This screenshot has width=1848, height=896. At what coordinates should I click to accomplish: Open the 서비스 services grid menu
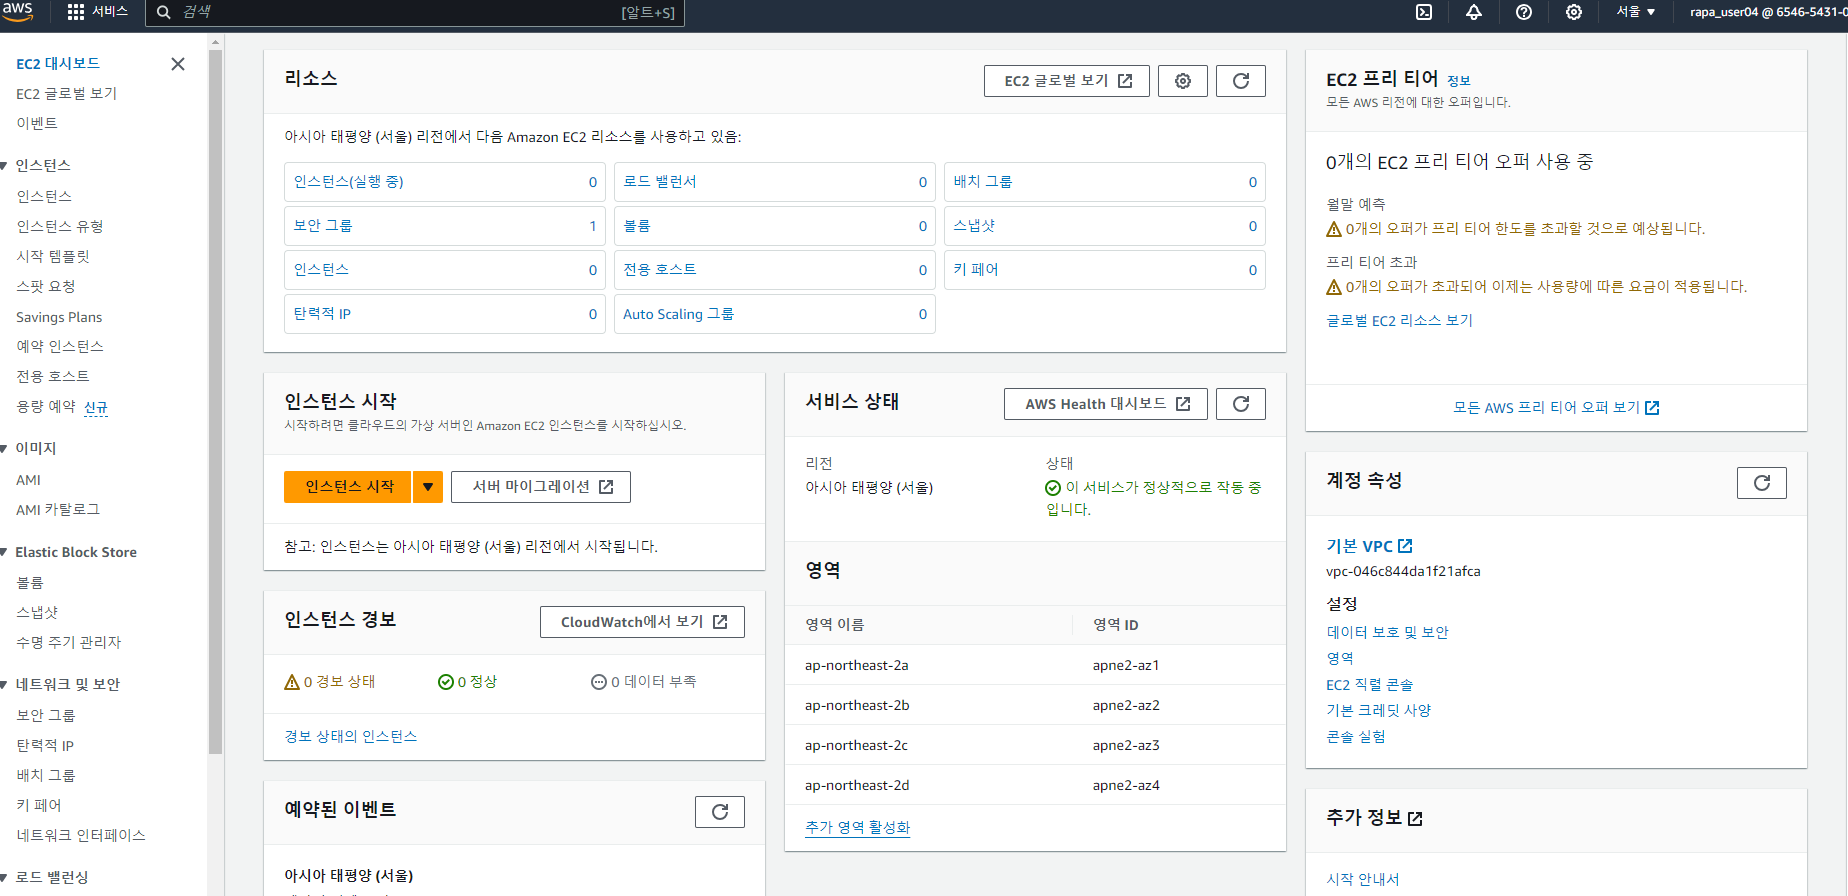(98, 12)
